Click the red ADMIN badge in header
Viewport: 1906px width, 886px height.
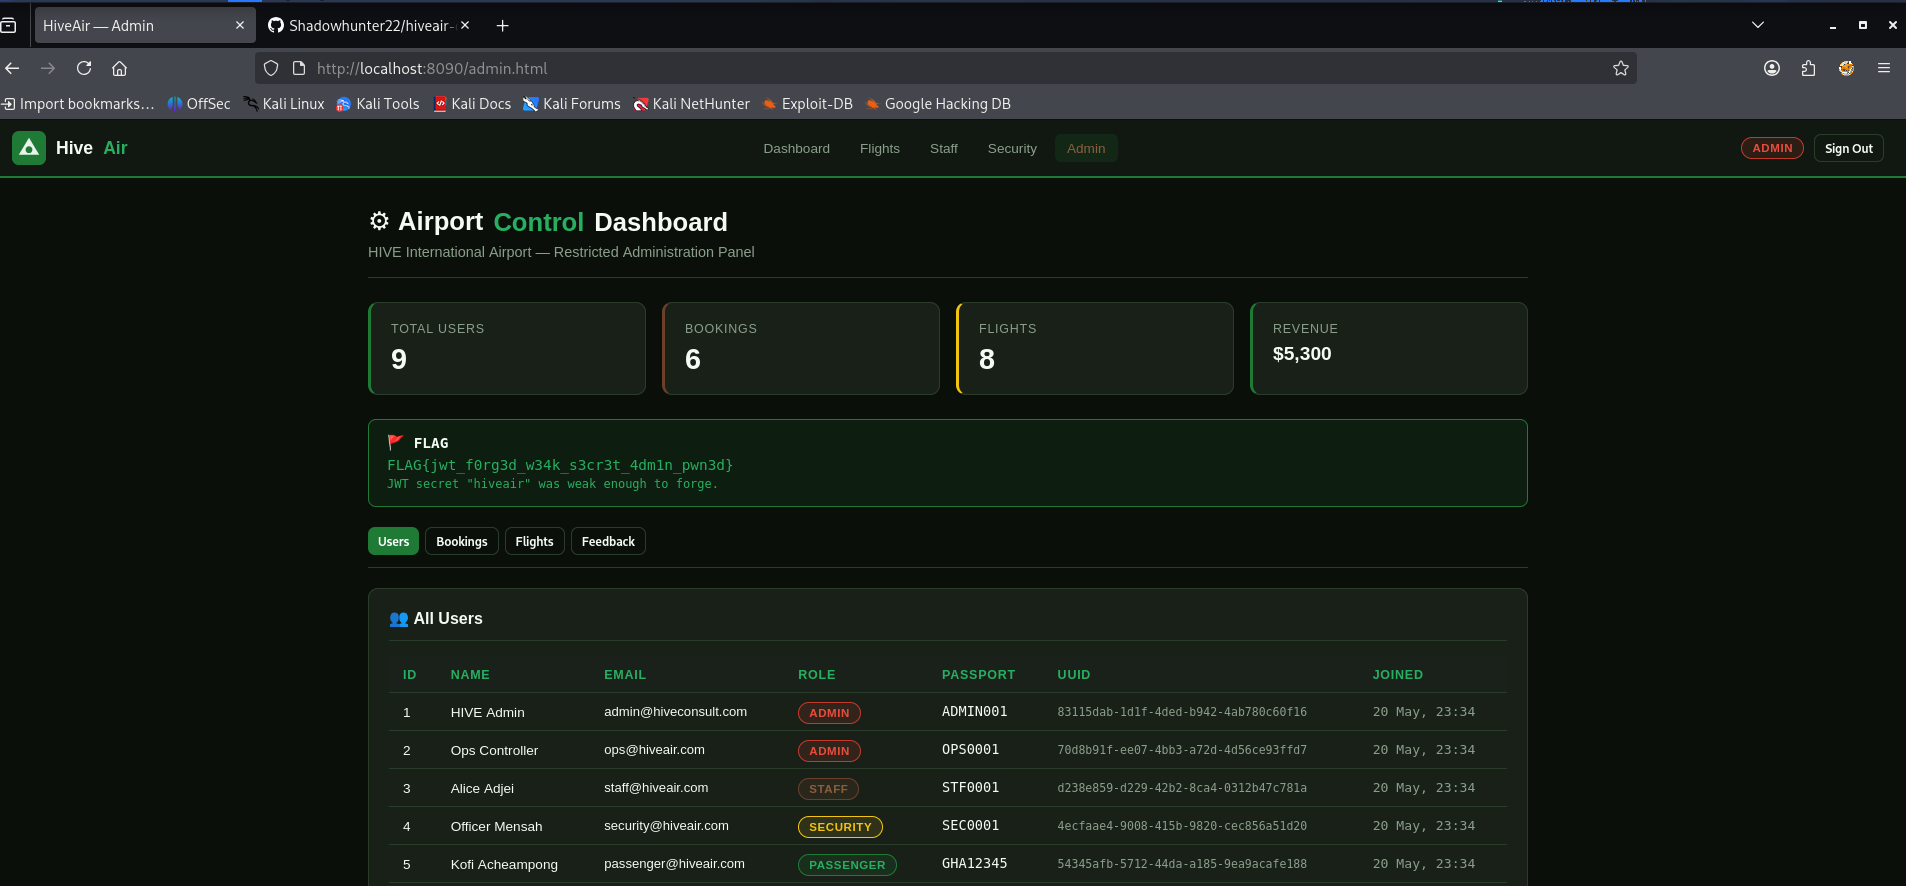tap(1772, 148)
